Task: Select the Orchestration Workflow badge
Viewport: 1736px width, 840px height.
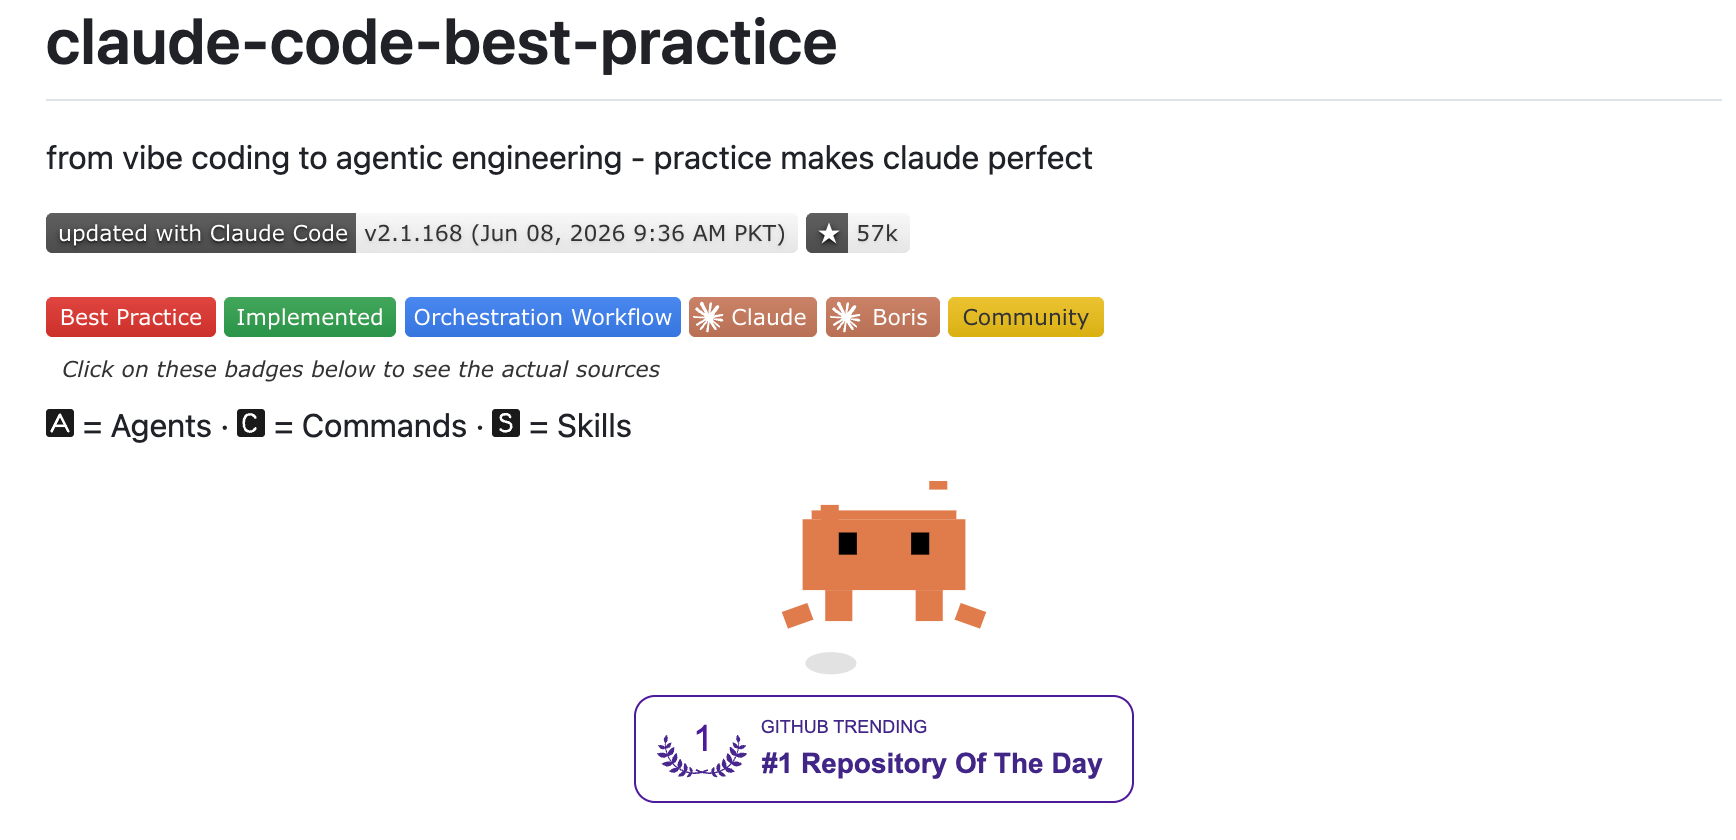Action: 543,317
